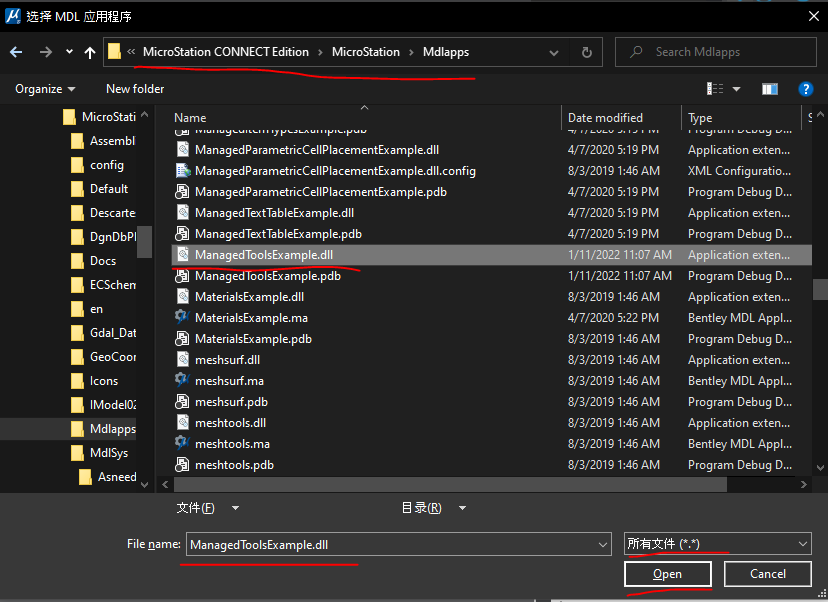The image size is (828, 602).
Task: Open the Gdal_Dat folder in tree
Action: point(103,333)
